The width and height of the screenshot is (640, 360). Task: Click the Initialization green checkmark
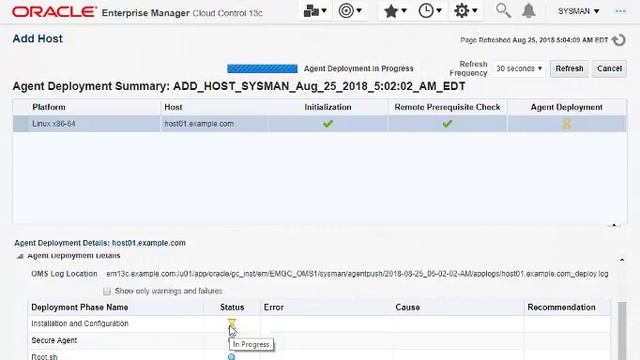coord(328,124)
